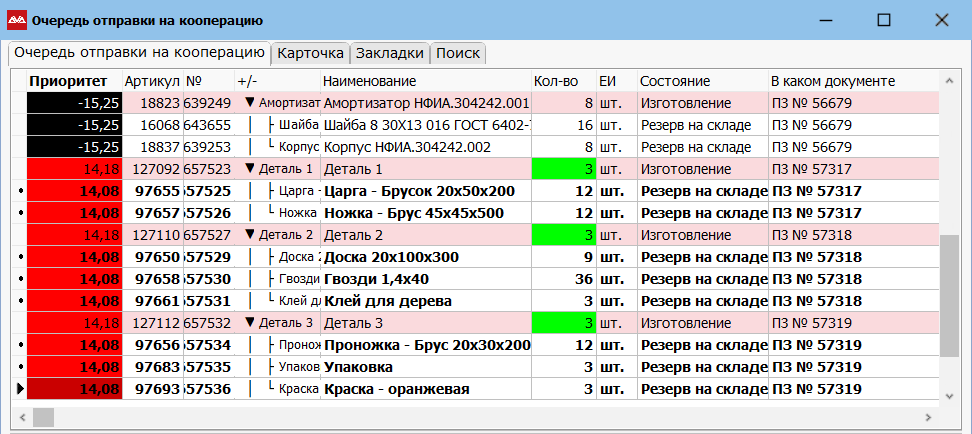The width and height of the screenshot is (972, 434).
Task: Click the green quantity cell for Деталь 2
Action: (x=563, y=235)
